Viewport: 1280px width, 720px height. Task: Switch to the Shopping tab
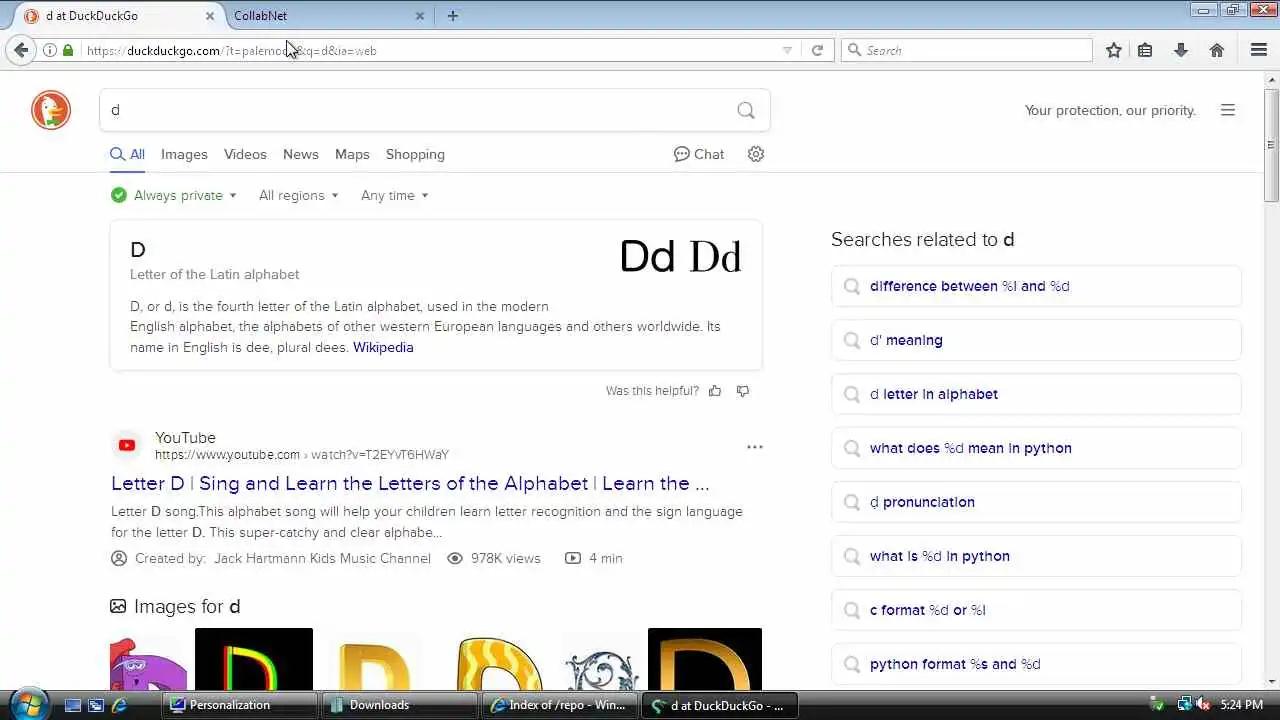415,154
